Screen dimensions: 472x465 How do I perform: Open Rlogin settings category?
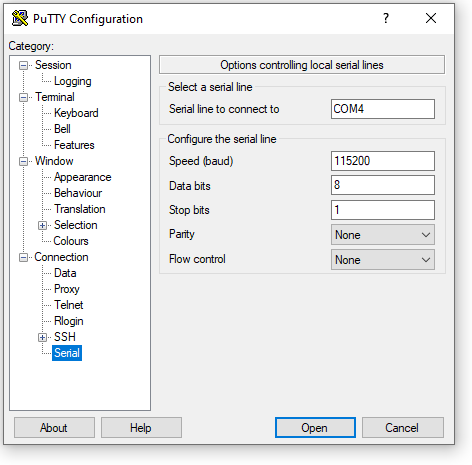click(69, 321)
